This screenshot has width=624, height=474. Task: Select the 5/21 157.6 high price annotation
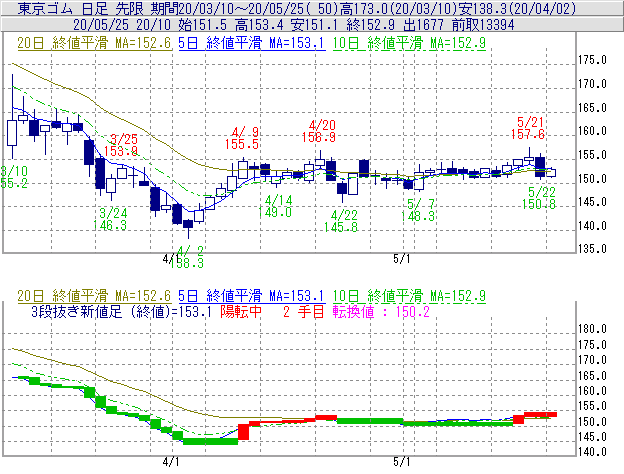pyautogui.click(x=528, y=128)
